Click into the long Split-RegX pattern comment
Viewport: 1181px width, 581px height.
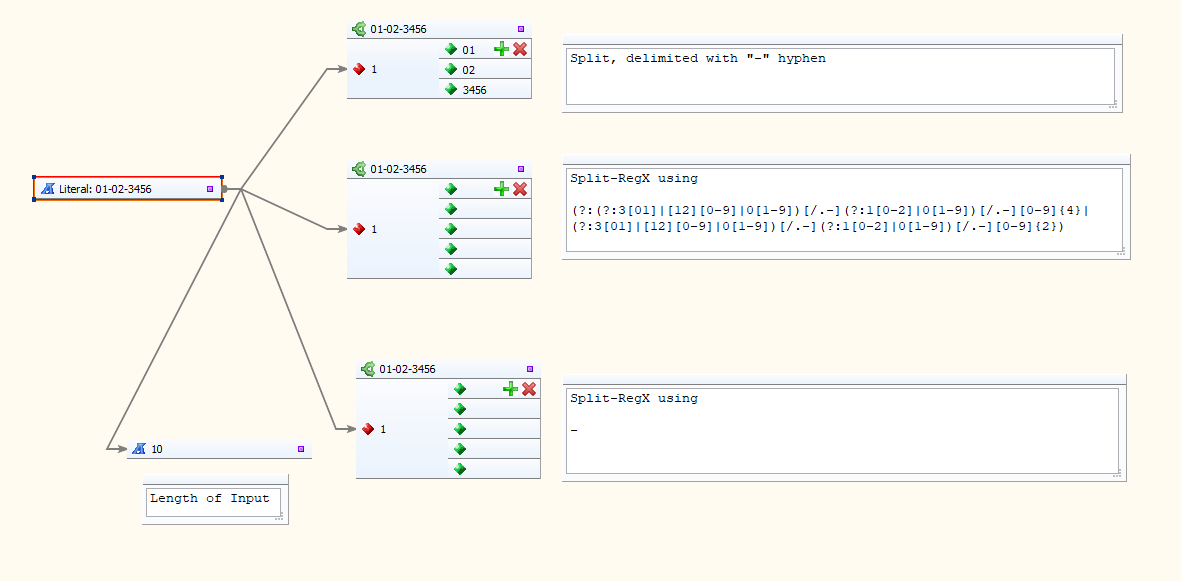point(844,212)
